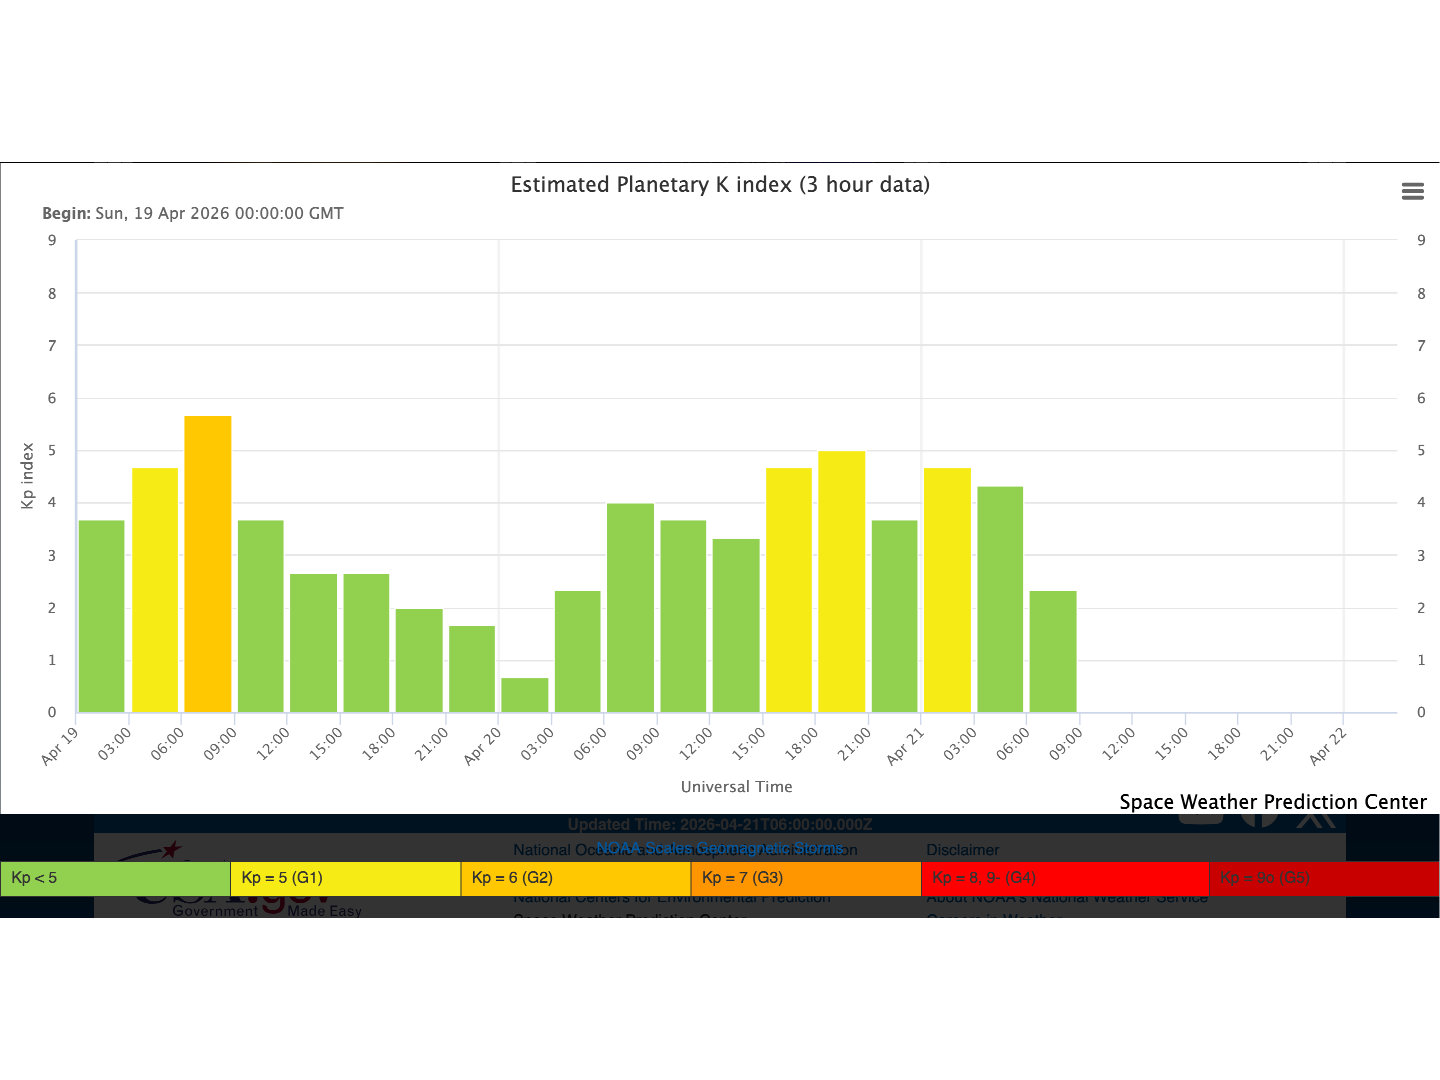Viewport: 1440px width, 1080px height.
Task: Click the Estimated Planetary K index chart title
Action: (x=720, y=185)
